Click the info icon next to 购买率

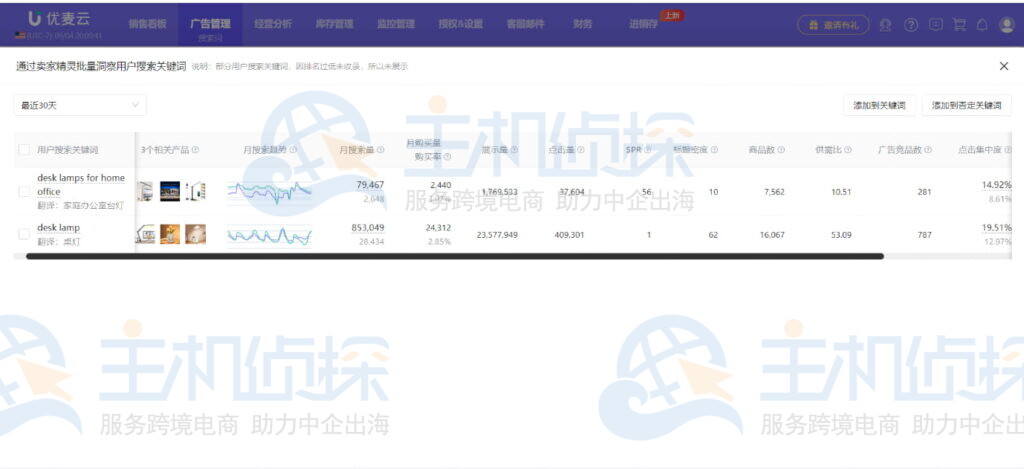(447, 156)
